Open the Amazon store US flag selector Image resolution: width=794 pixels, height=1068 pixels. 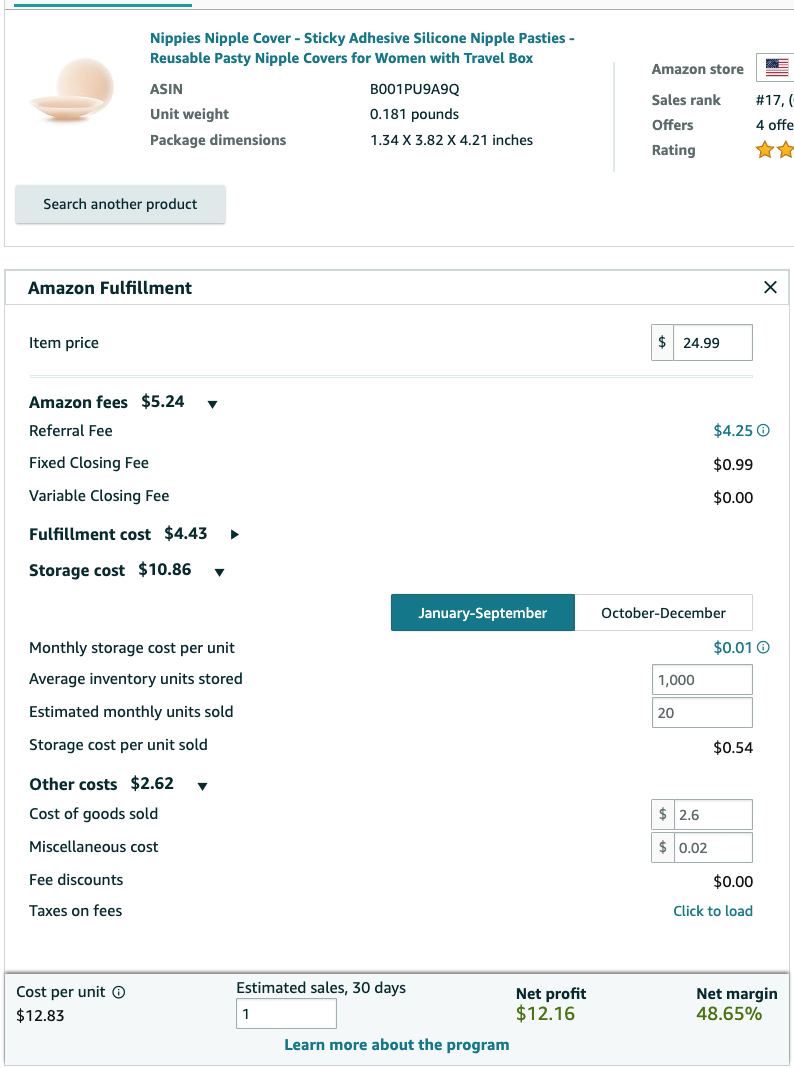[776, 67]
